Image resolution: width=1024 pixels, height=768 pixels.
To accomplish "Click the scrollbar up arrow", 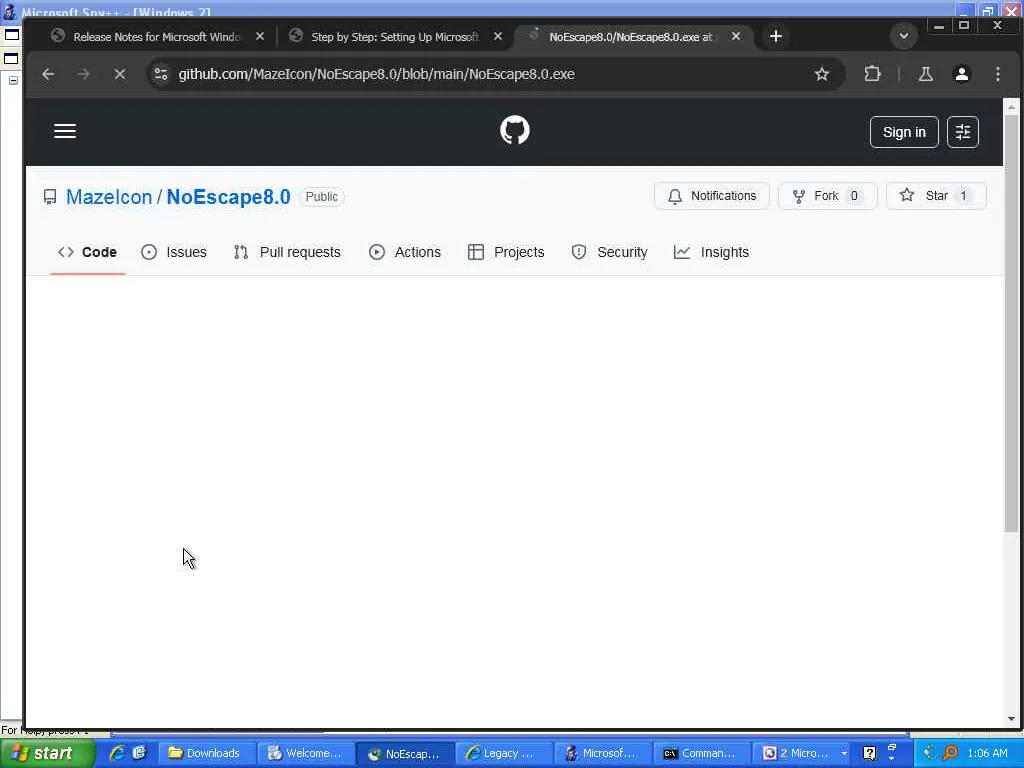I will point(1011,106).
